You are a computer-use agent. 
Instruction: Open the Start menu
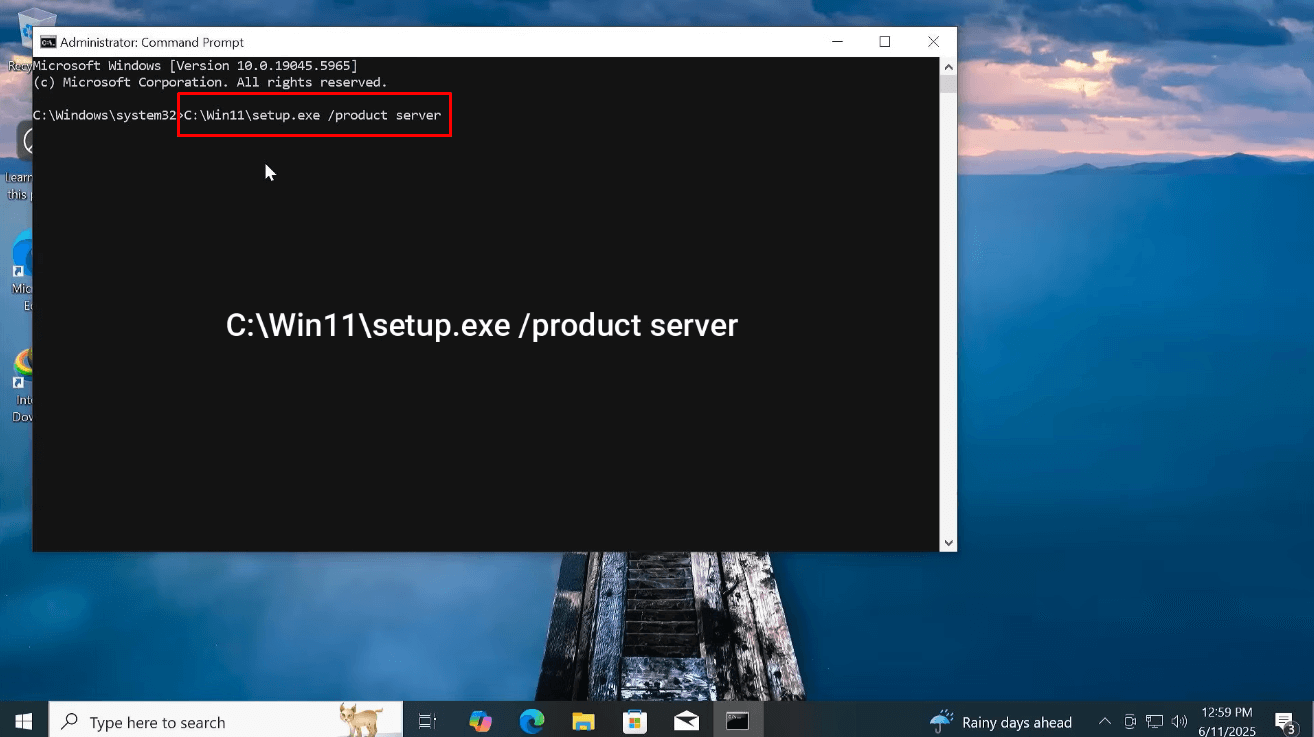pos(22,721)
